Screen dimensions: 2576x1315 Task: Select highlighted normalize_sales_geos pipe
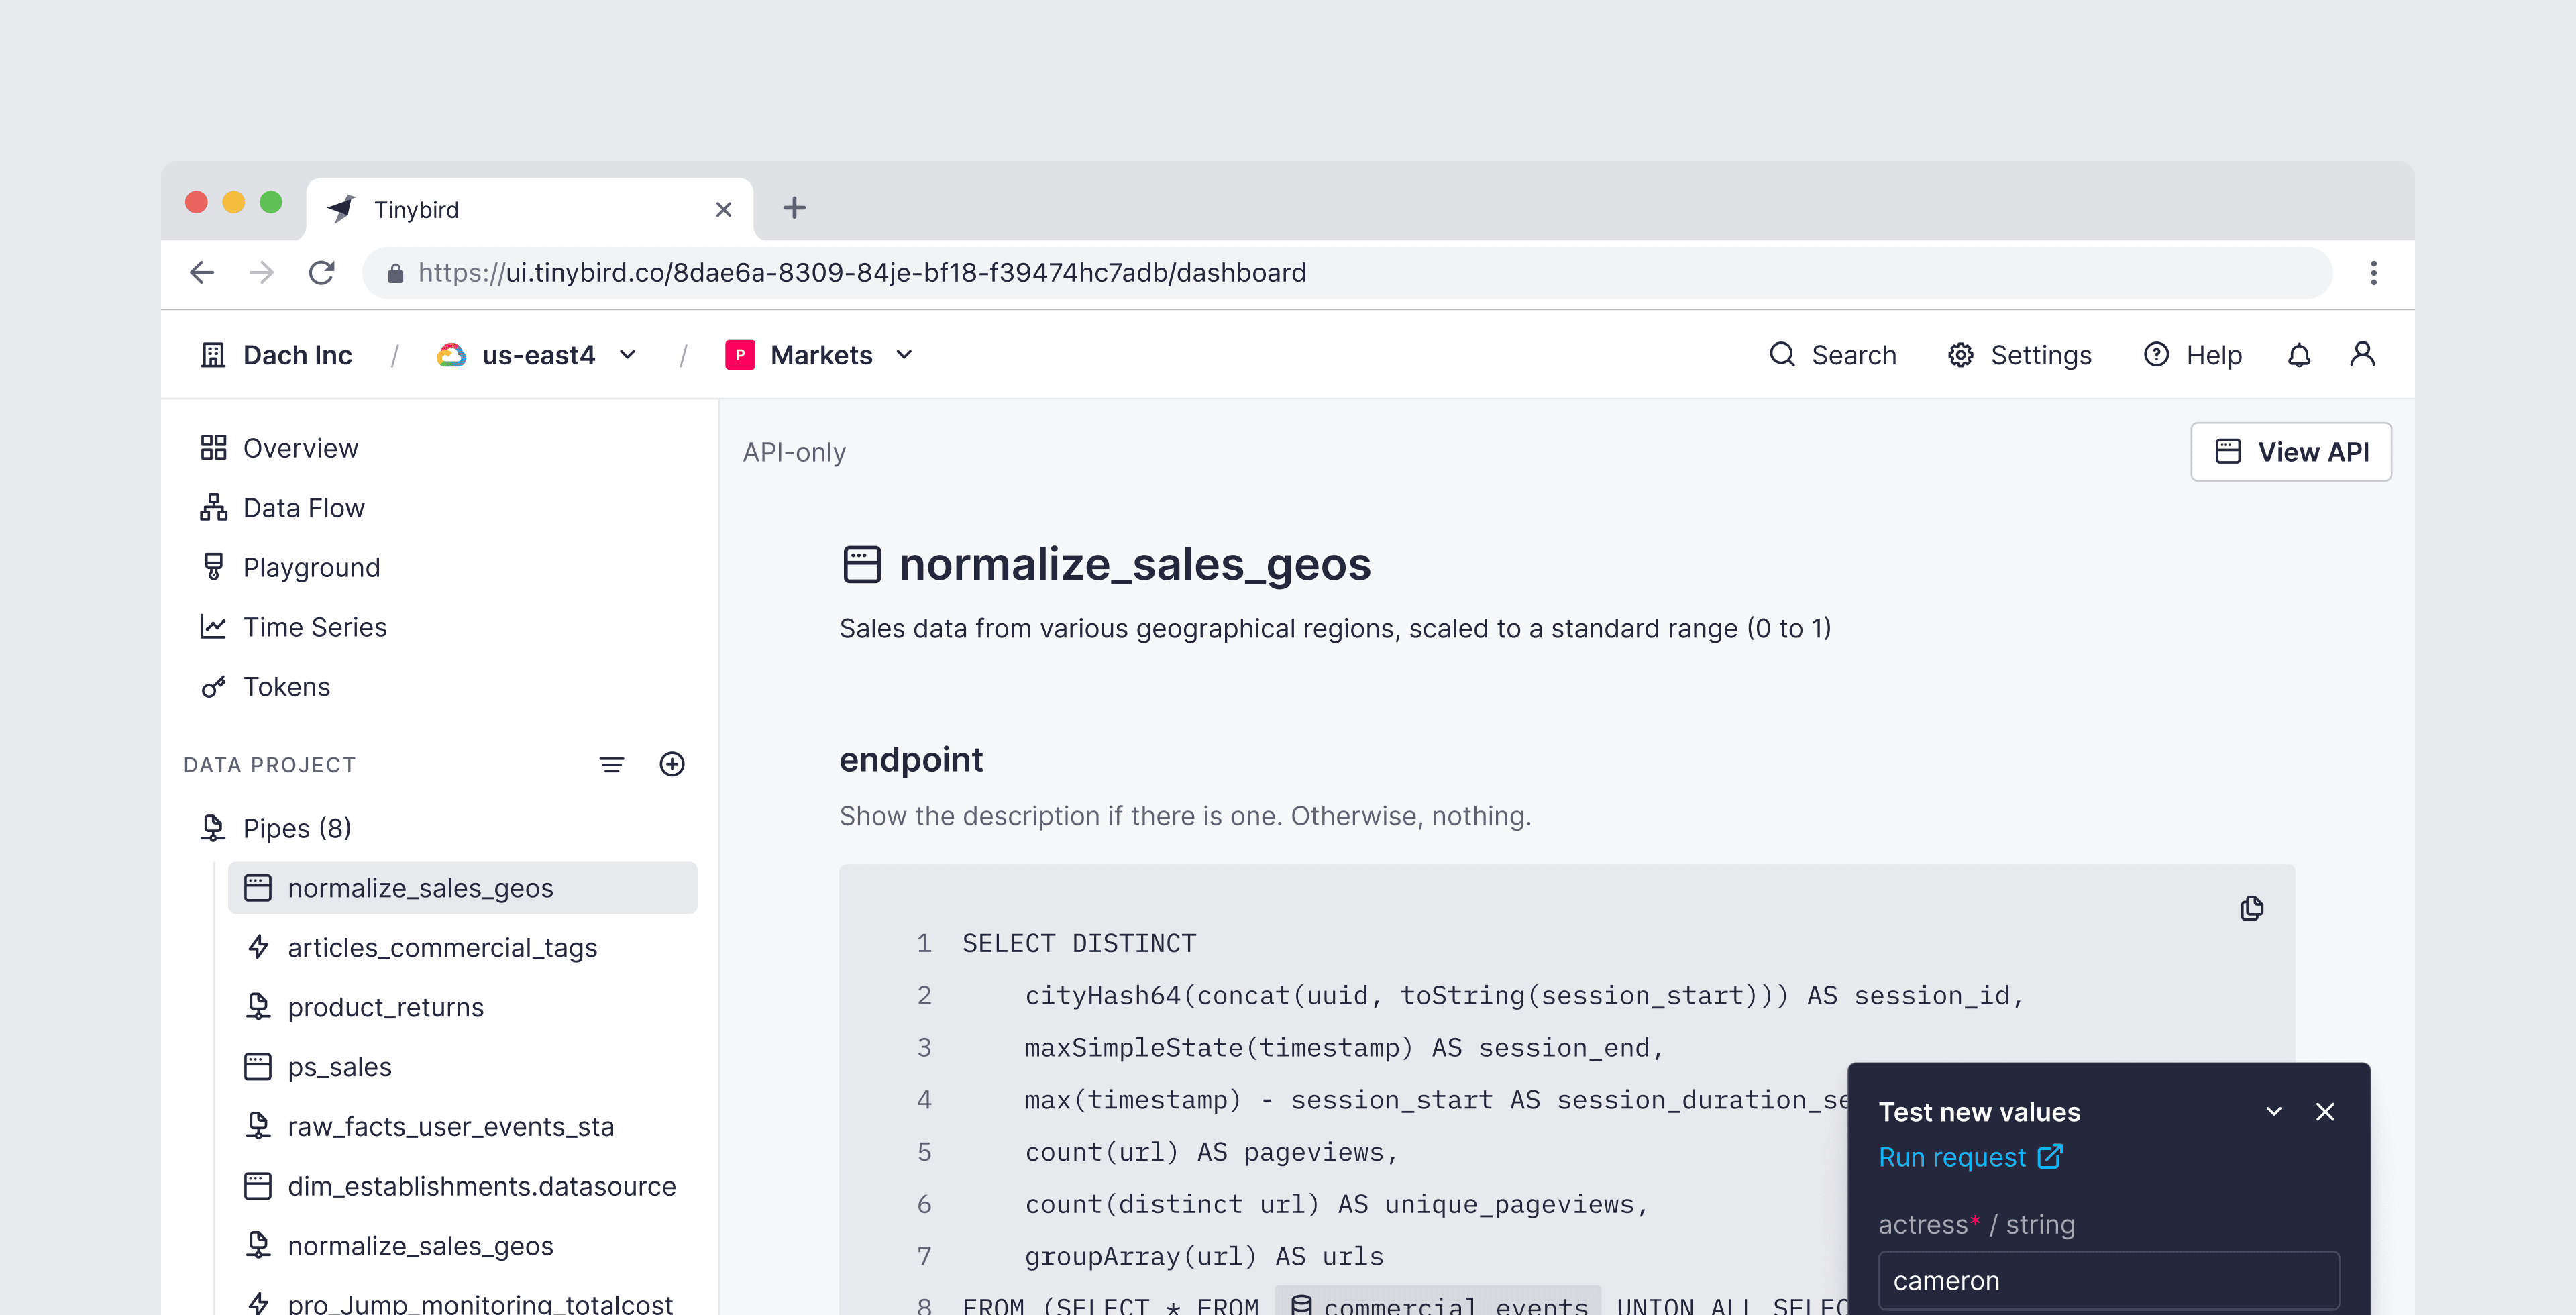tap(462, 888)
